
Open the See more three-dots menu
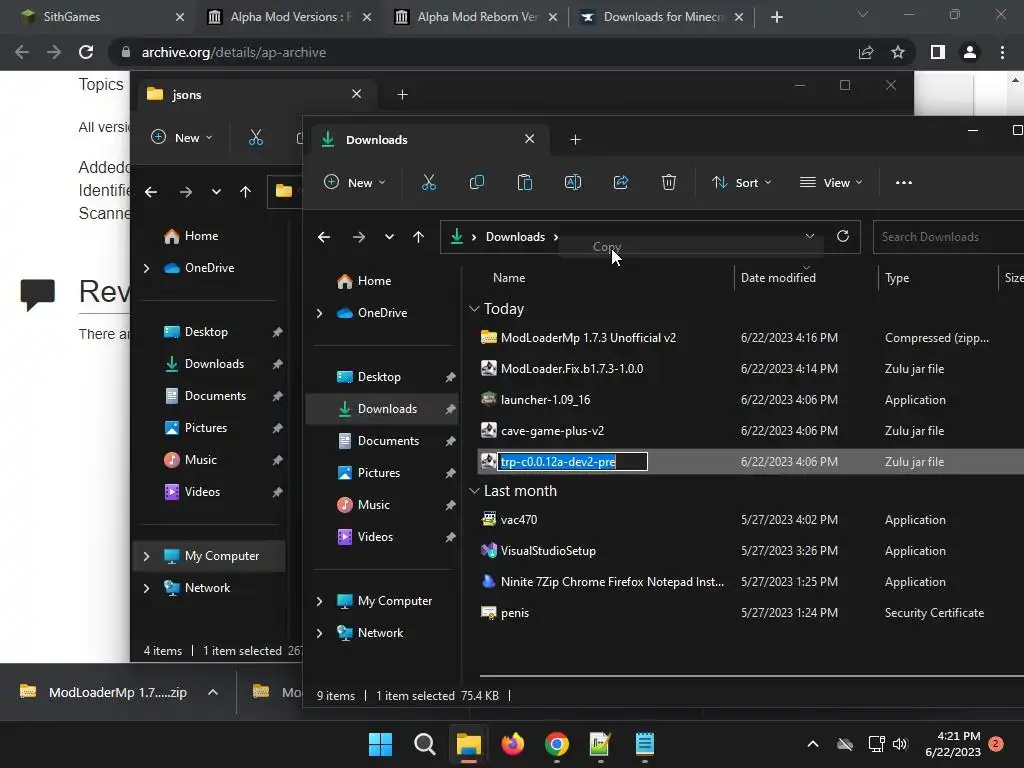click(x=904, y=183)
